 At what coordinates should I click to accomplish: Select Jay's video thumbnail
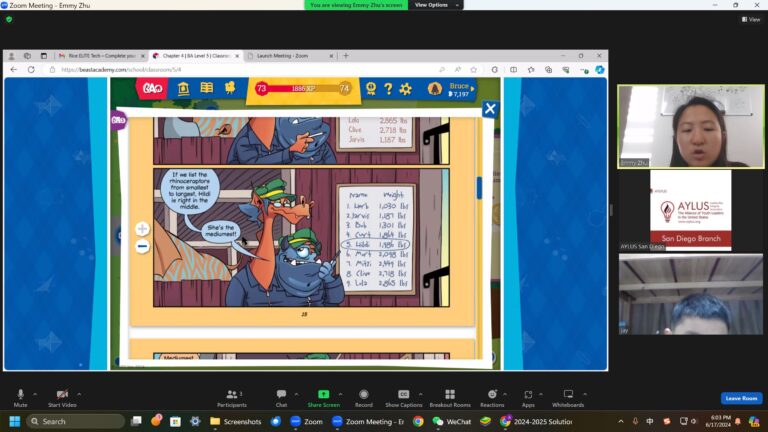tap(691, 294)
